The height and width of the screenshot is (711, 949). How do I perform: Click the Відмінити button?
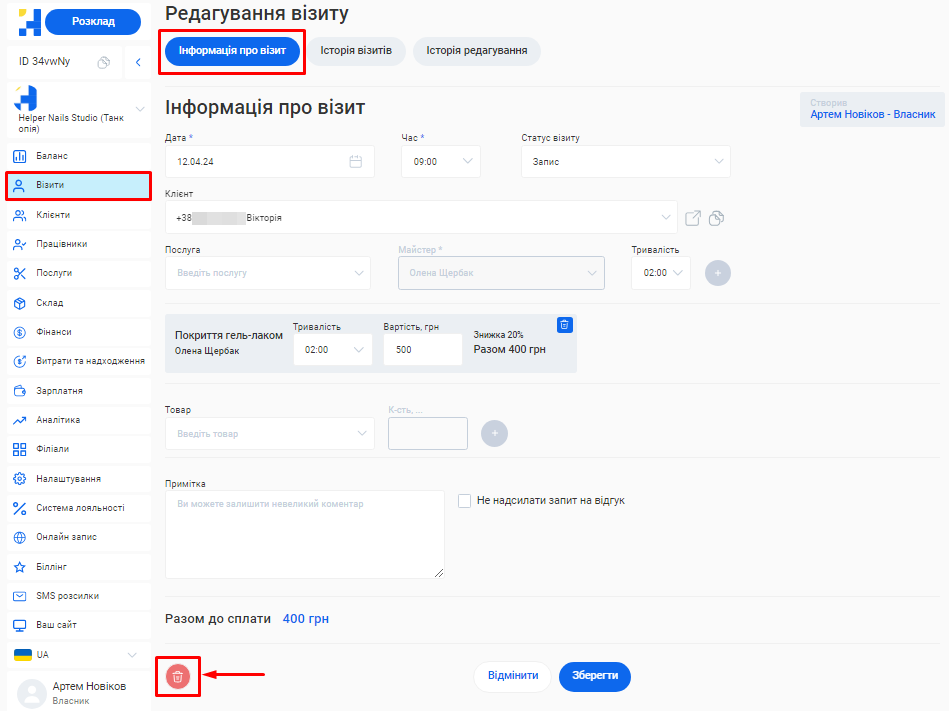[x=512, y=676]
